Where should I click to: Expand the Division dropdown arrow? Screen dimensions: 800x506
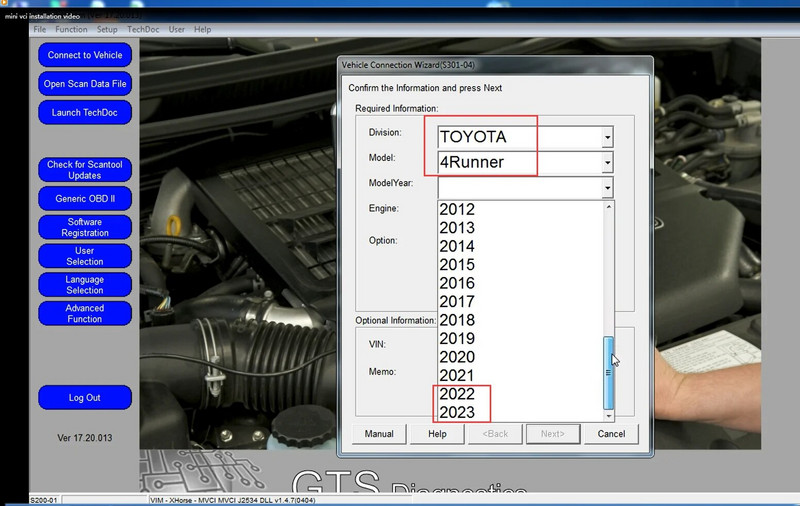click(x=607, y=137)
